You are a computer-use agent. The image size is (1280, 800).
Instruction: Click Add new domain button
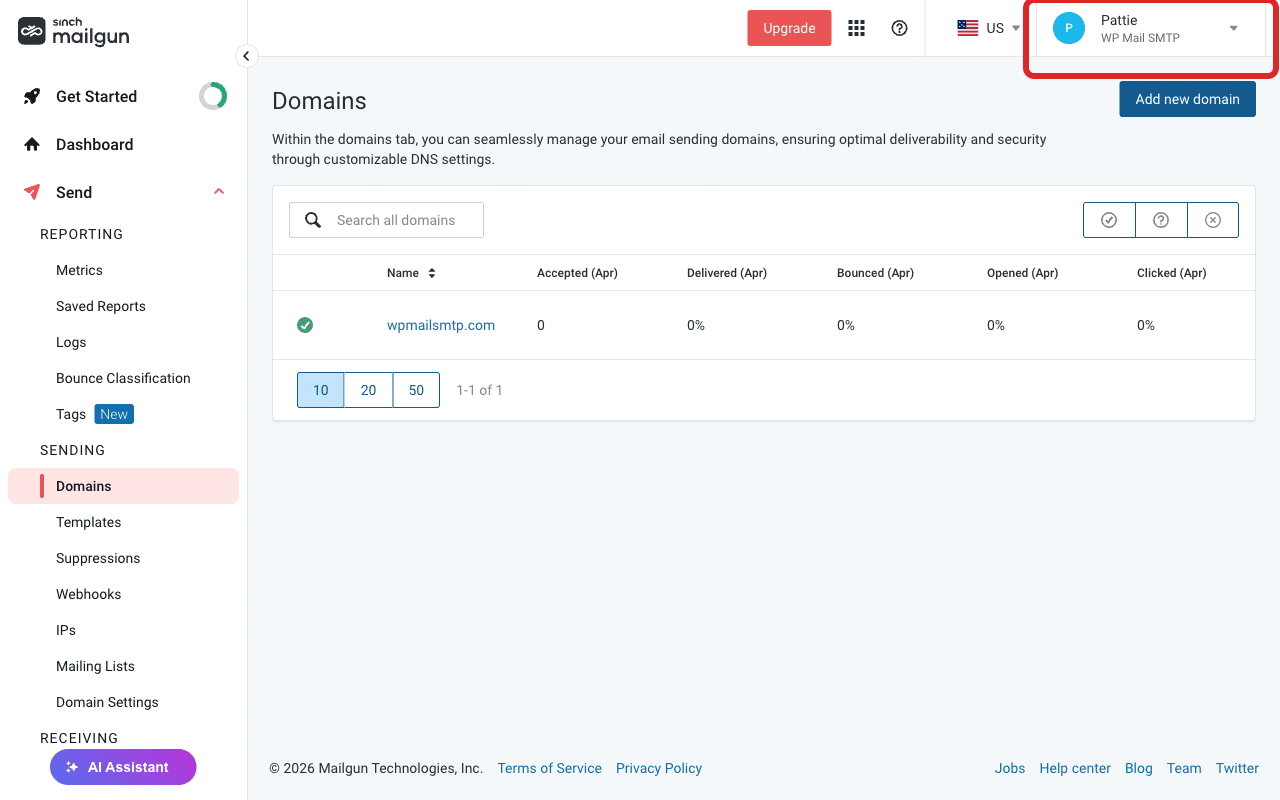point(1187,99)
